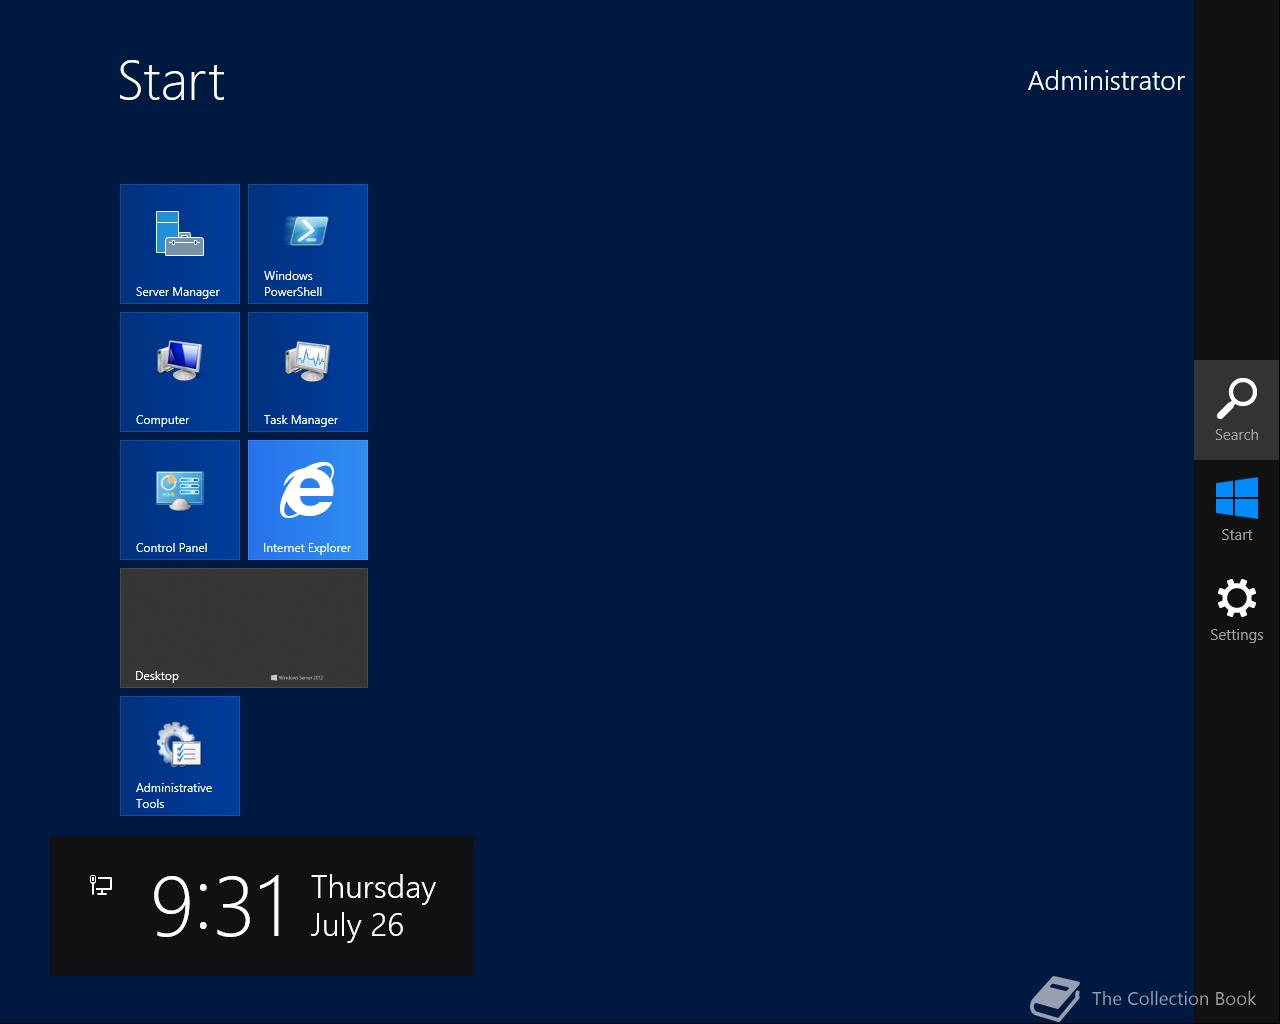Click the Start charm with Windows logo
Screen dimensions: 1280x1024
(x=1237, y=510)
